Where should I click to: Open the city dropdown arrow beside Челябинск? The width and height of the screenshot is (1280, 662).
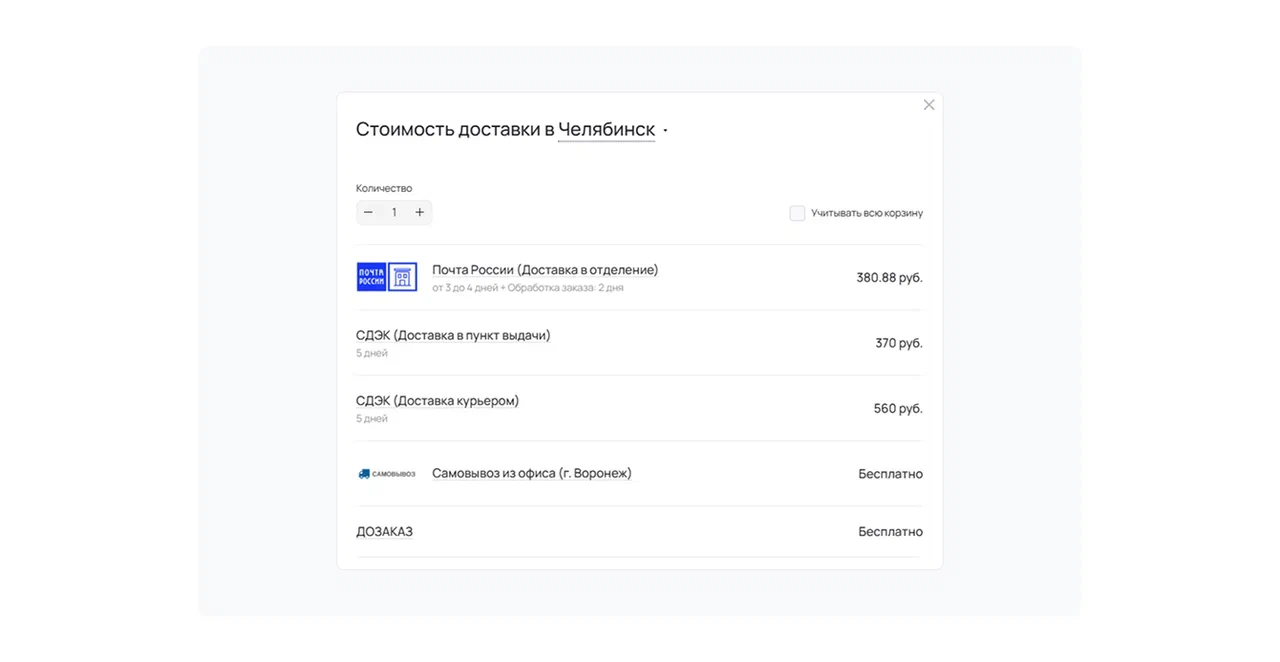click(666, 131)
